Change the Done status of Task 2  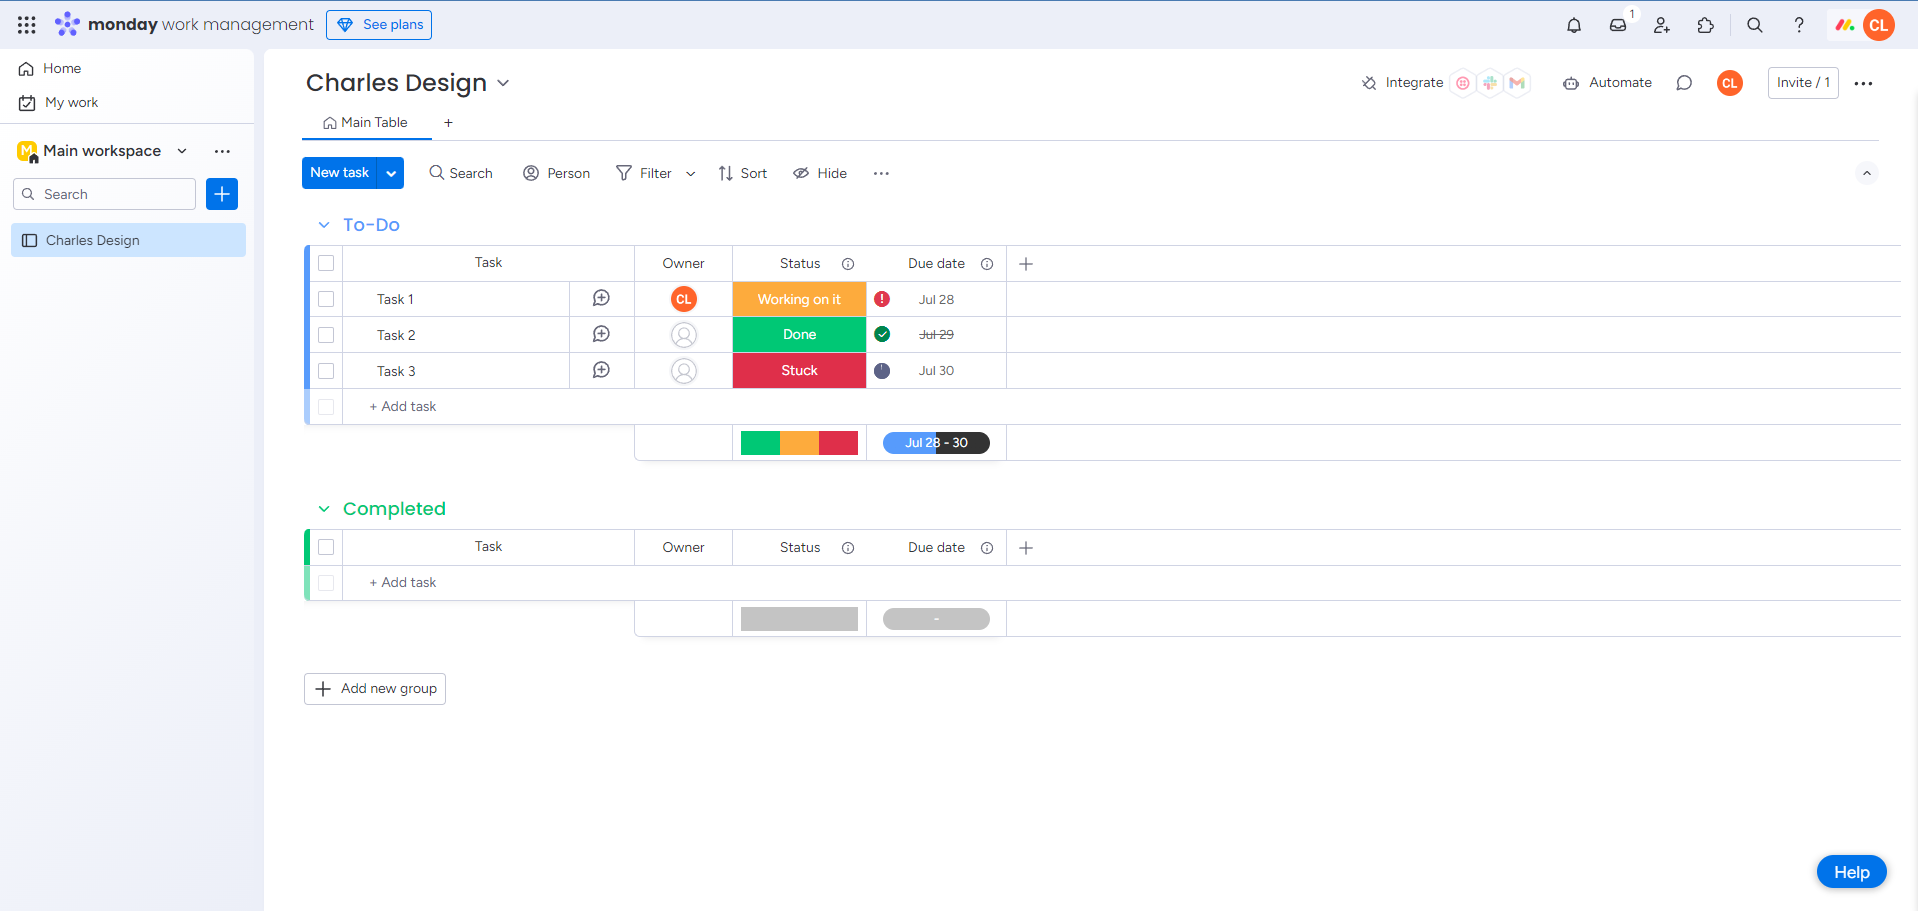799,335
